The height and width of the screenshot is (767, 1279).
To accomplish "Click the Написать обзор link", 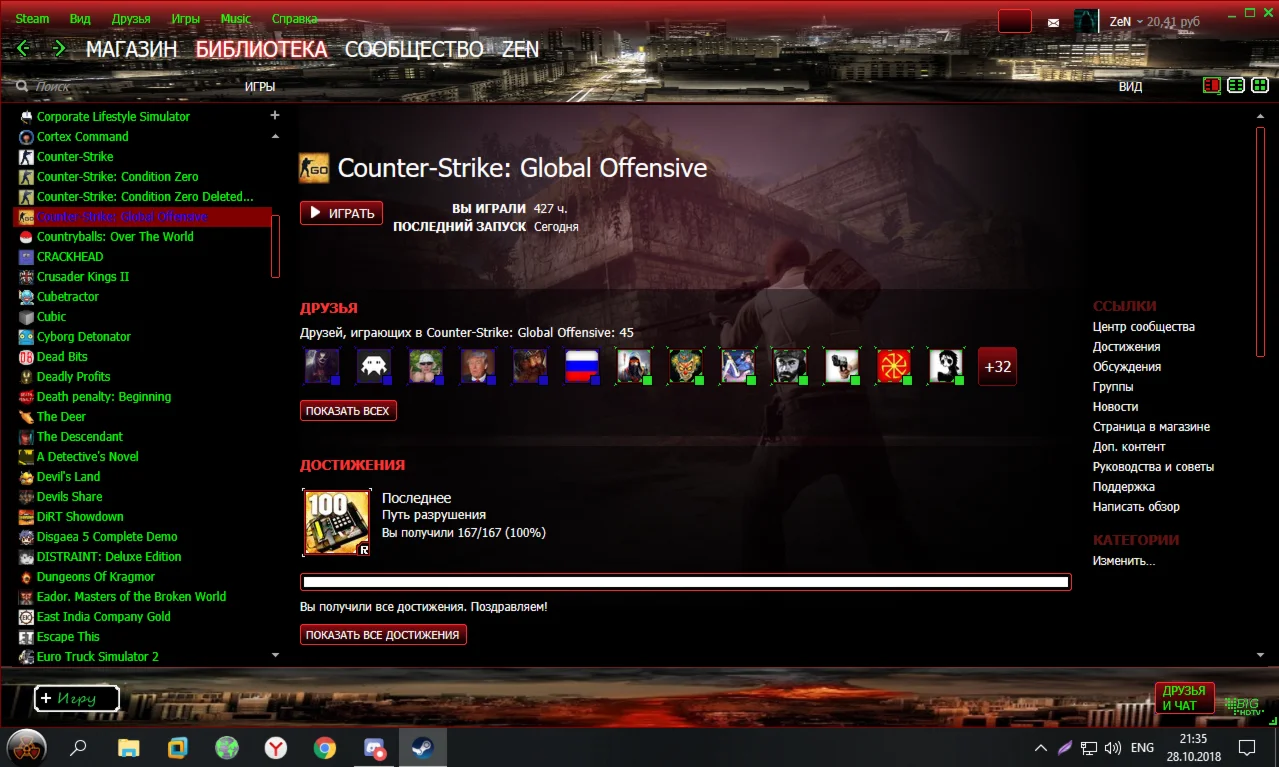I will pyautogui.click(x=1136, y=507).
